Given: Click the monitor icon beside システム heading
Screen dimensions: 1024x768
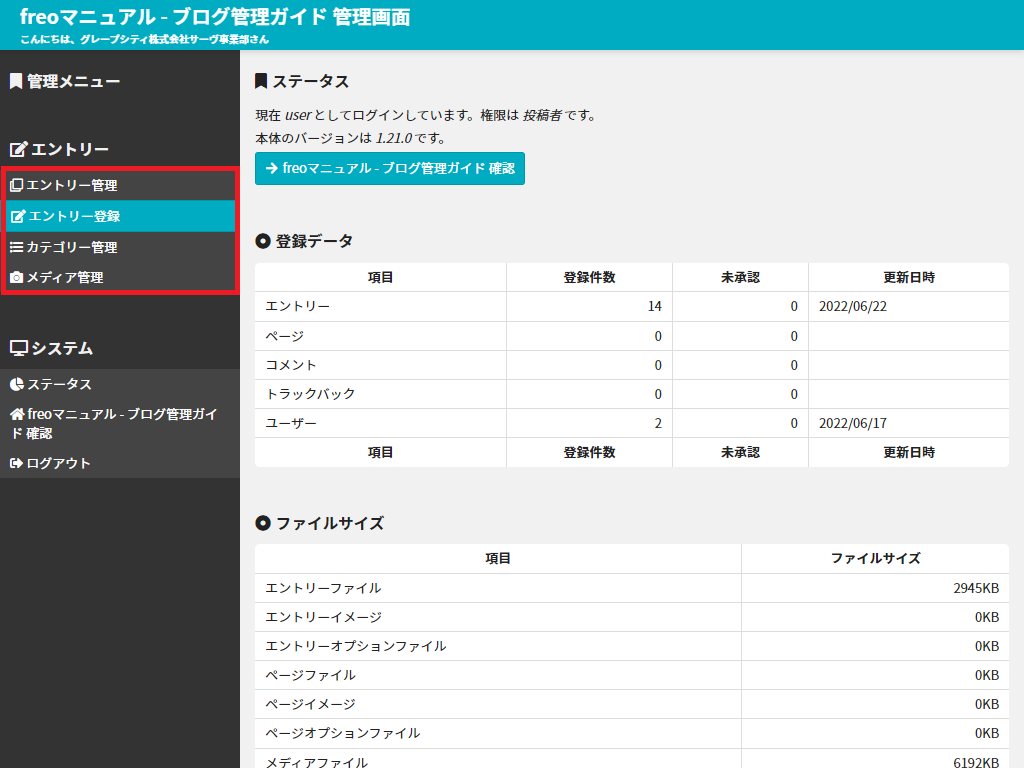Looking at the screenshot, I should [19, 348].
